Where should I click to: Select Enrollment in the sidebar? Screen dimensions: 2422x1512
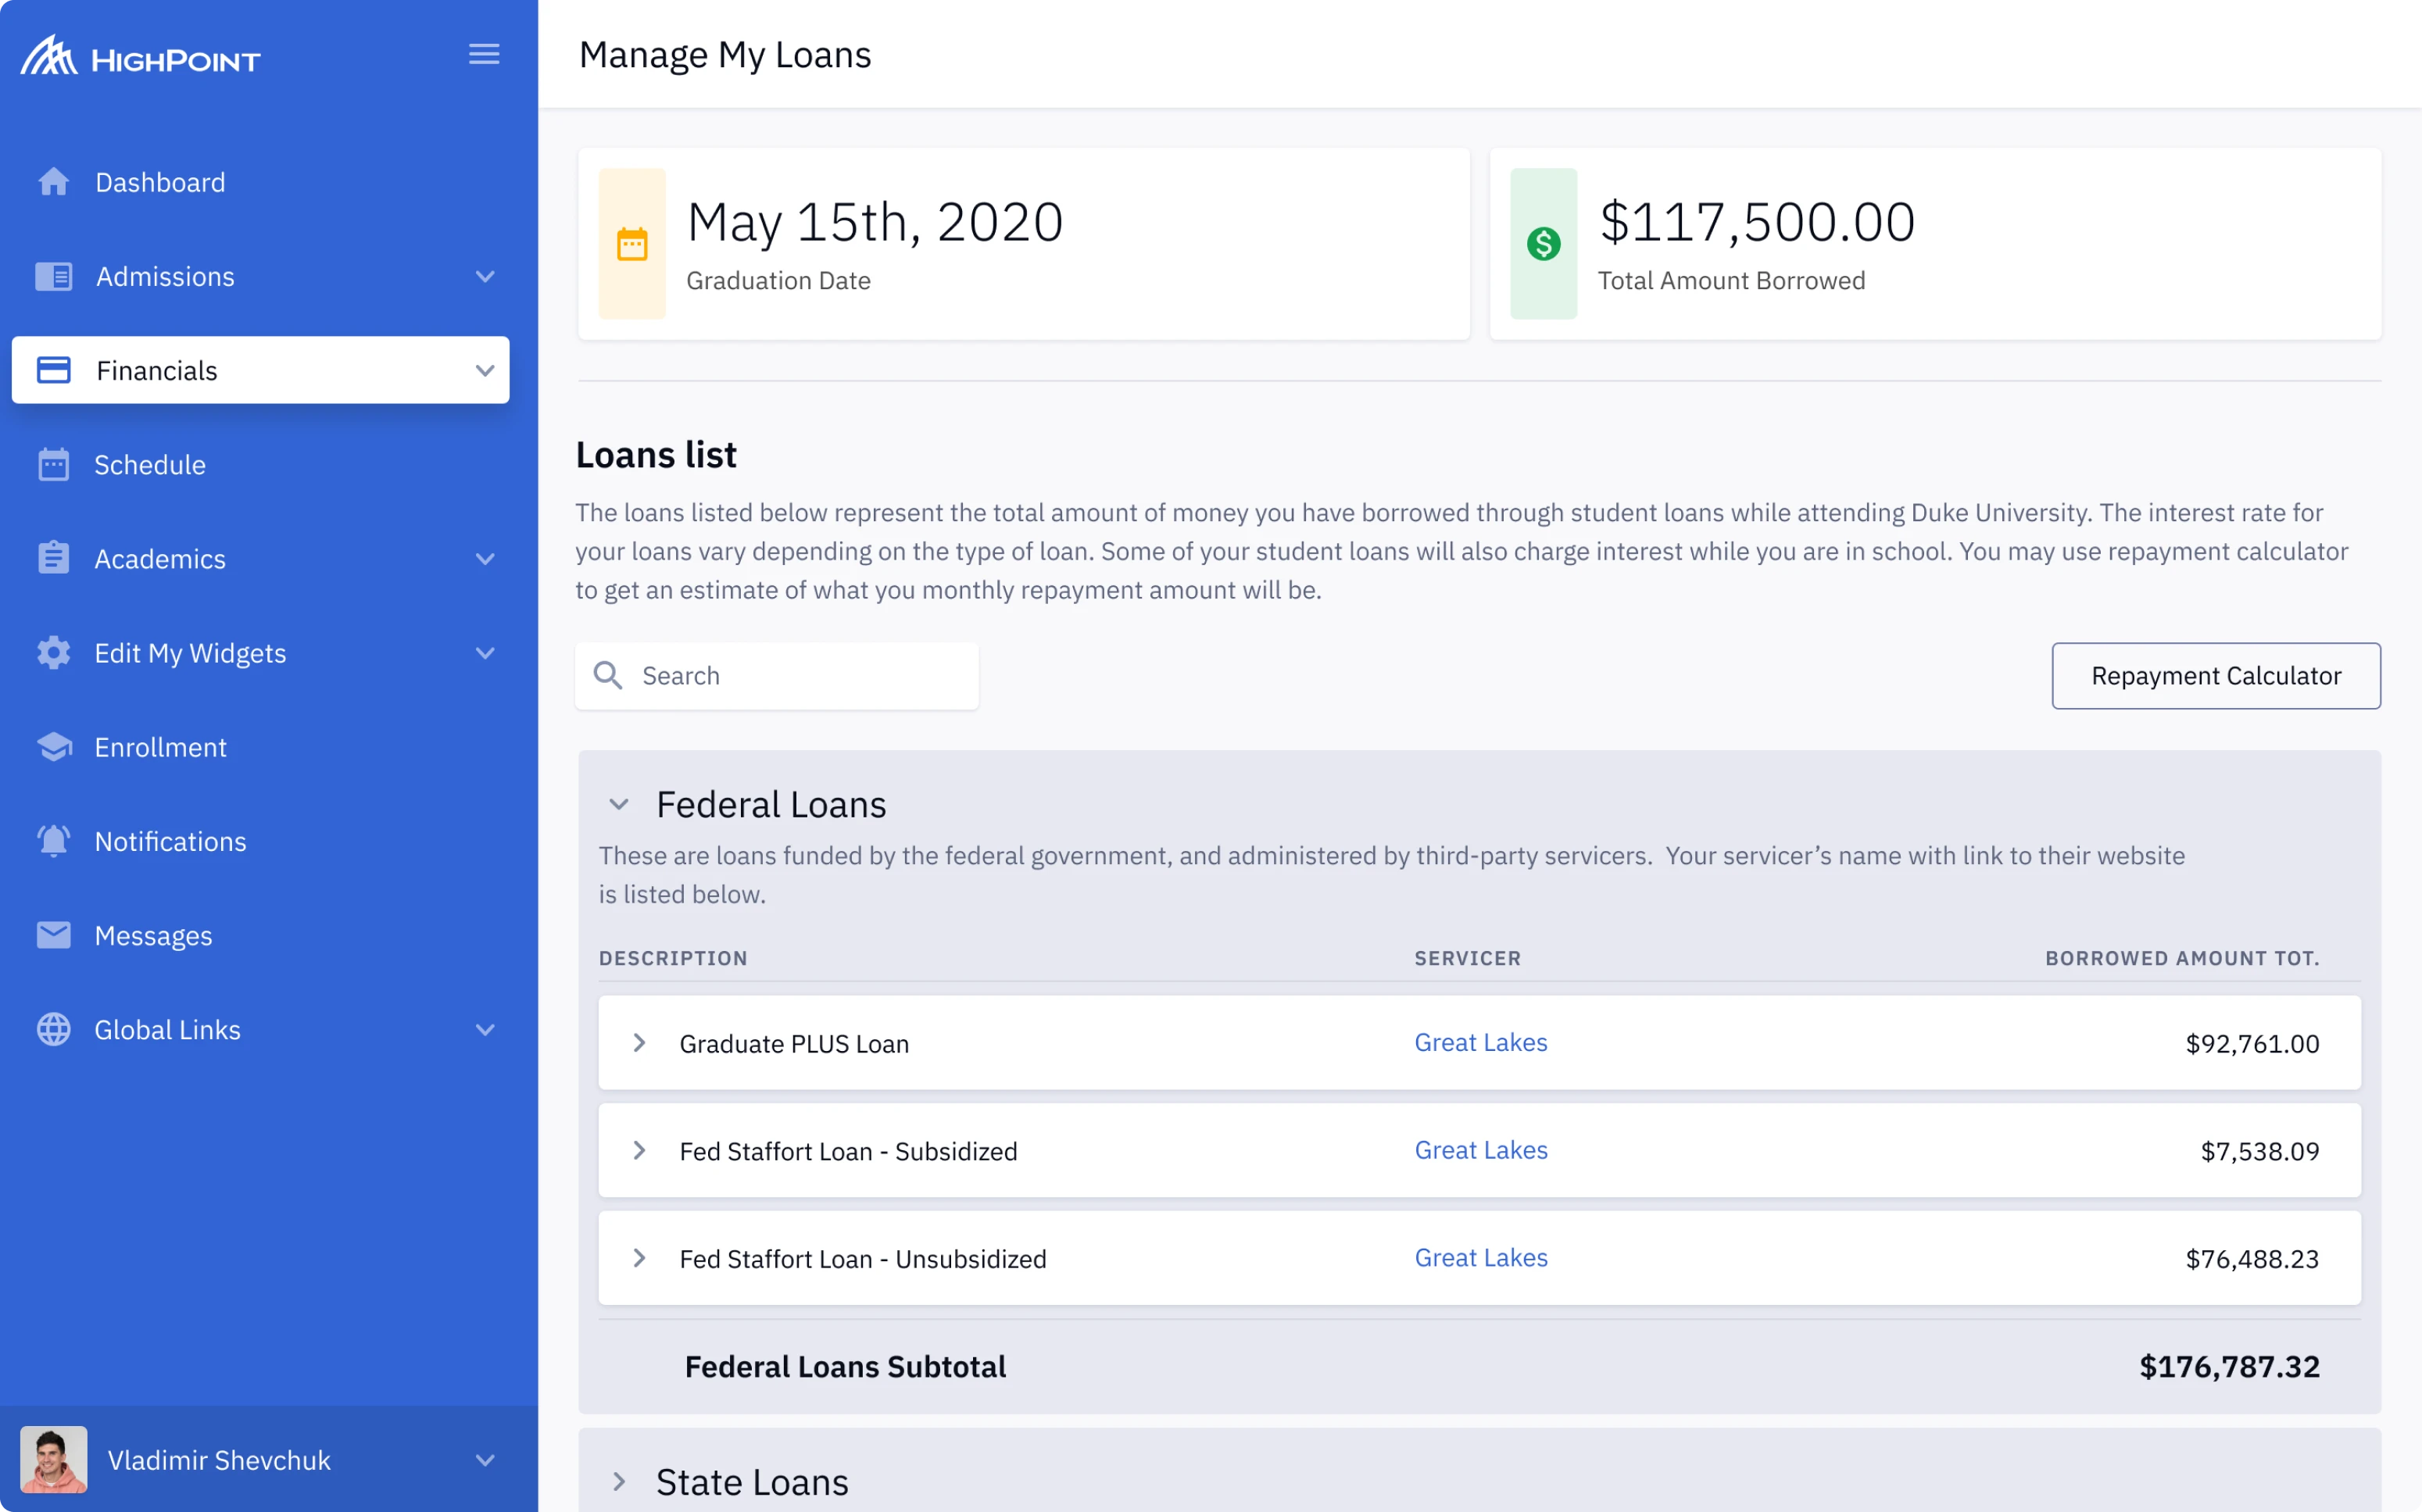(x=161, y=747)
